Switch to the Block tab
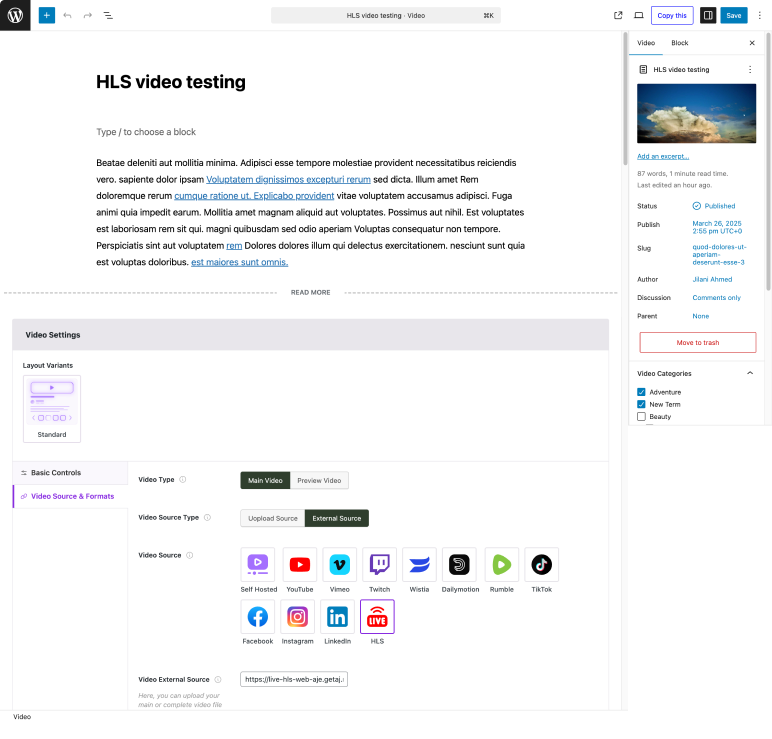 coord(679,43)
